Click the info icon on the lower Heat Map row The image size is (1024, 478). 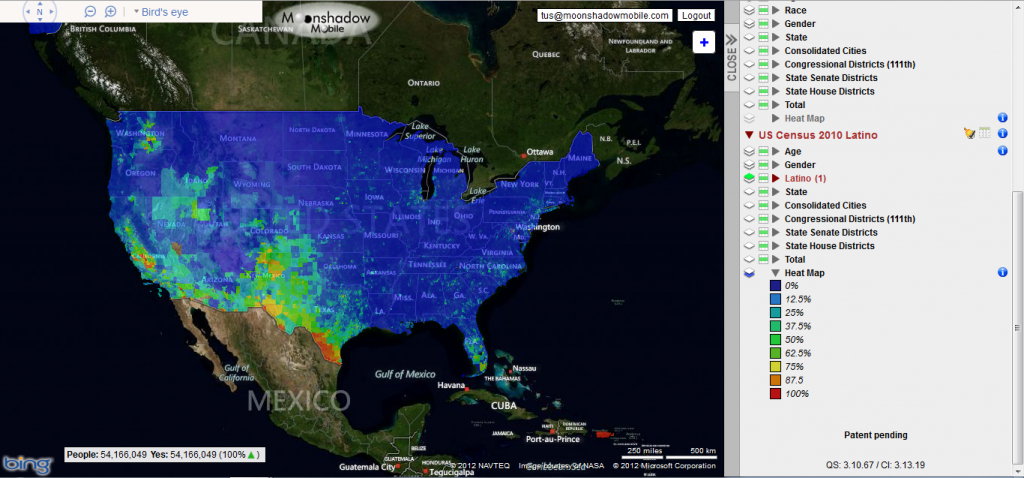(1002, 272)
